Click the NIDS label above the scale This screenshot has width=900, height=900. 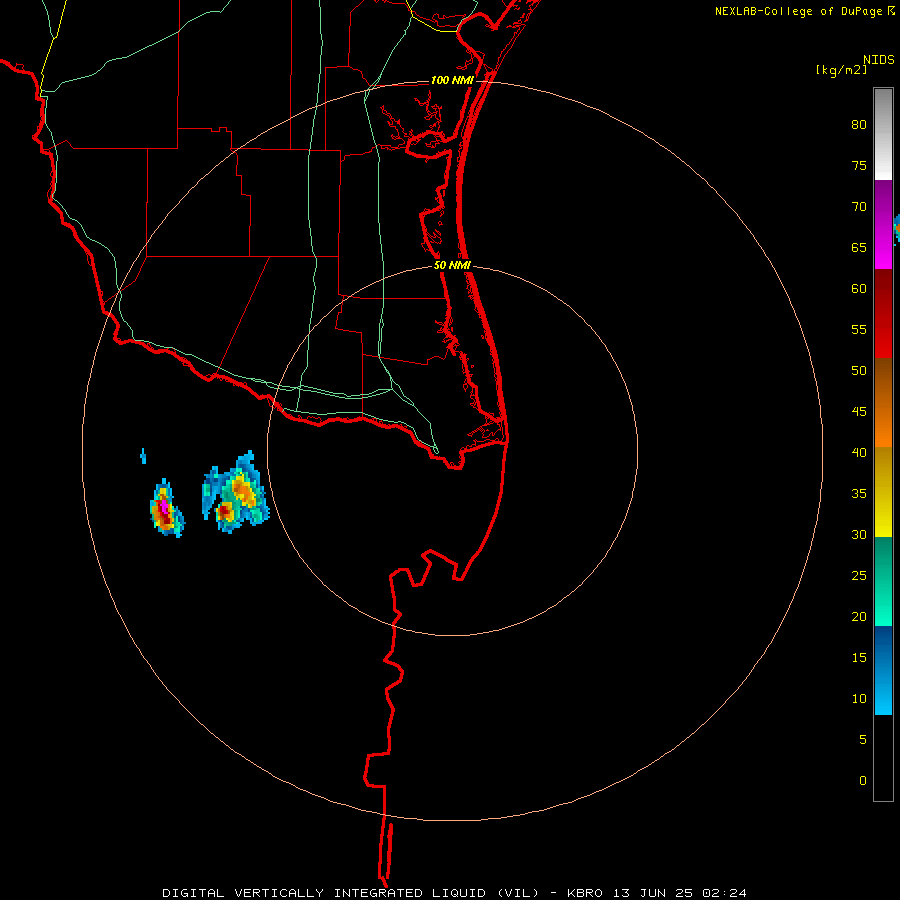point(878,60)
